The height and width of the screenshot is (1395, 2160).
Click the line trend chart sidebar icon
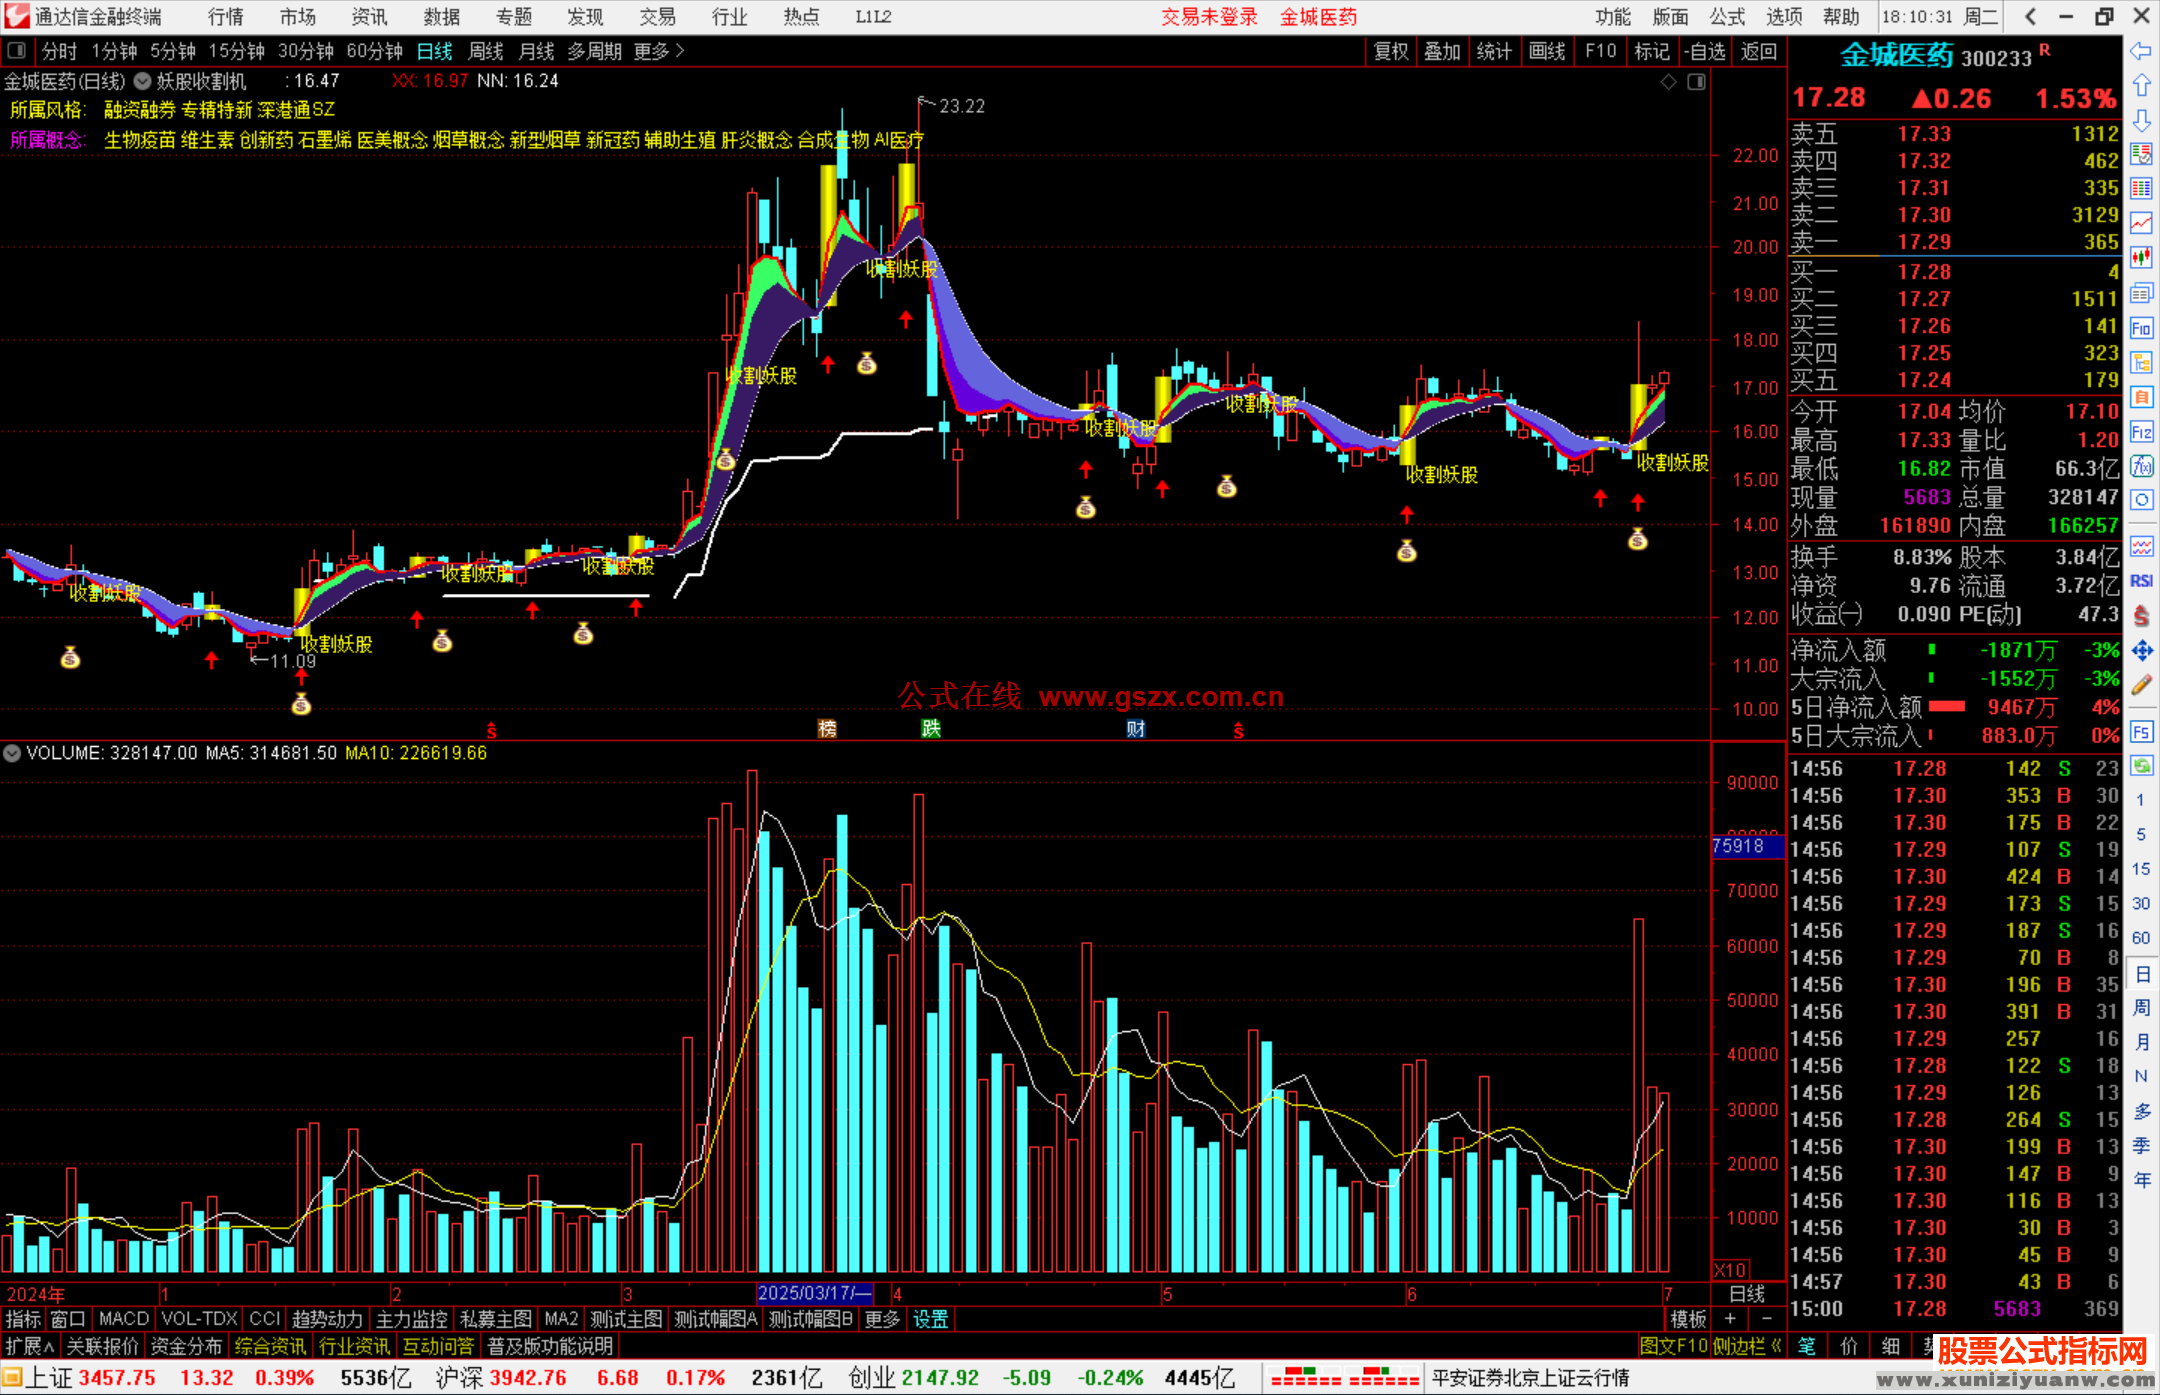tap(2141, 223)
